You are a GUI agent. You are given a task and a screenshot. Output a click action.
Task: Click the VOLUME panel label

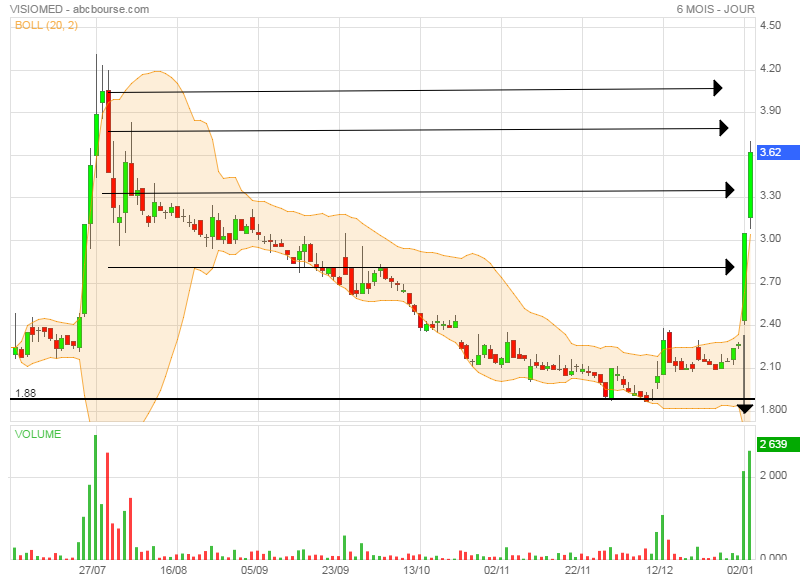tap(38, 434)
